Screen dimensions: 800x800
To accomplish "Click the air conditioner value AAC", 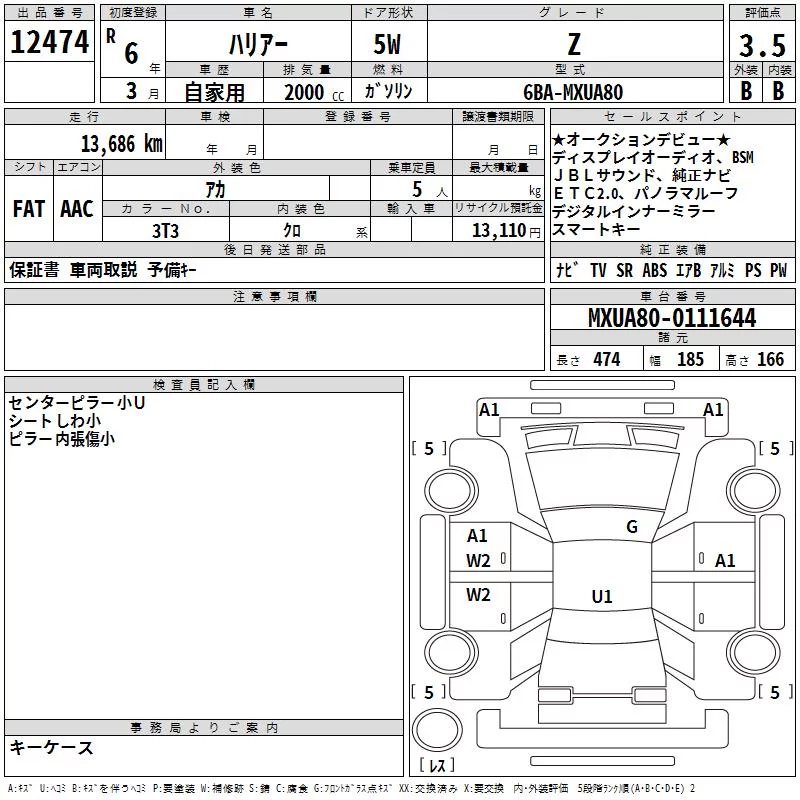I will [x=77, y=209].
